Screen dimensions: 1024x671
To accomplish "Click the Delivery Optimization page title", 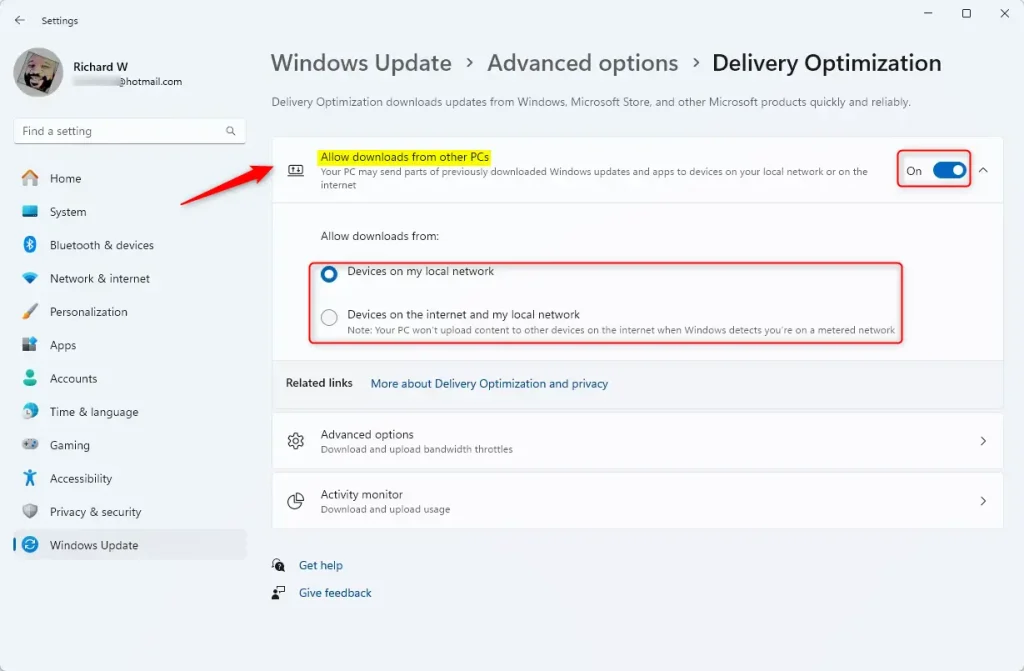I will click(x=827, y=63).
